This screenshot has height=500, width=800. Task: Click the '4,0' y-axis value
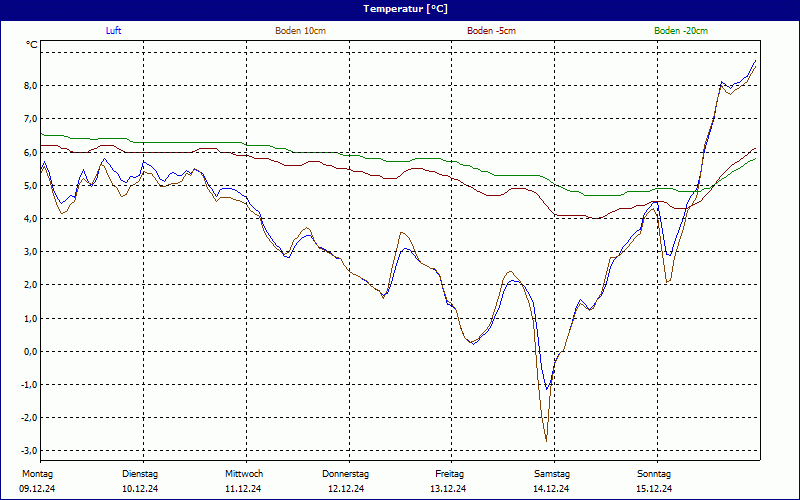[32, 218]
